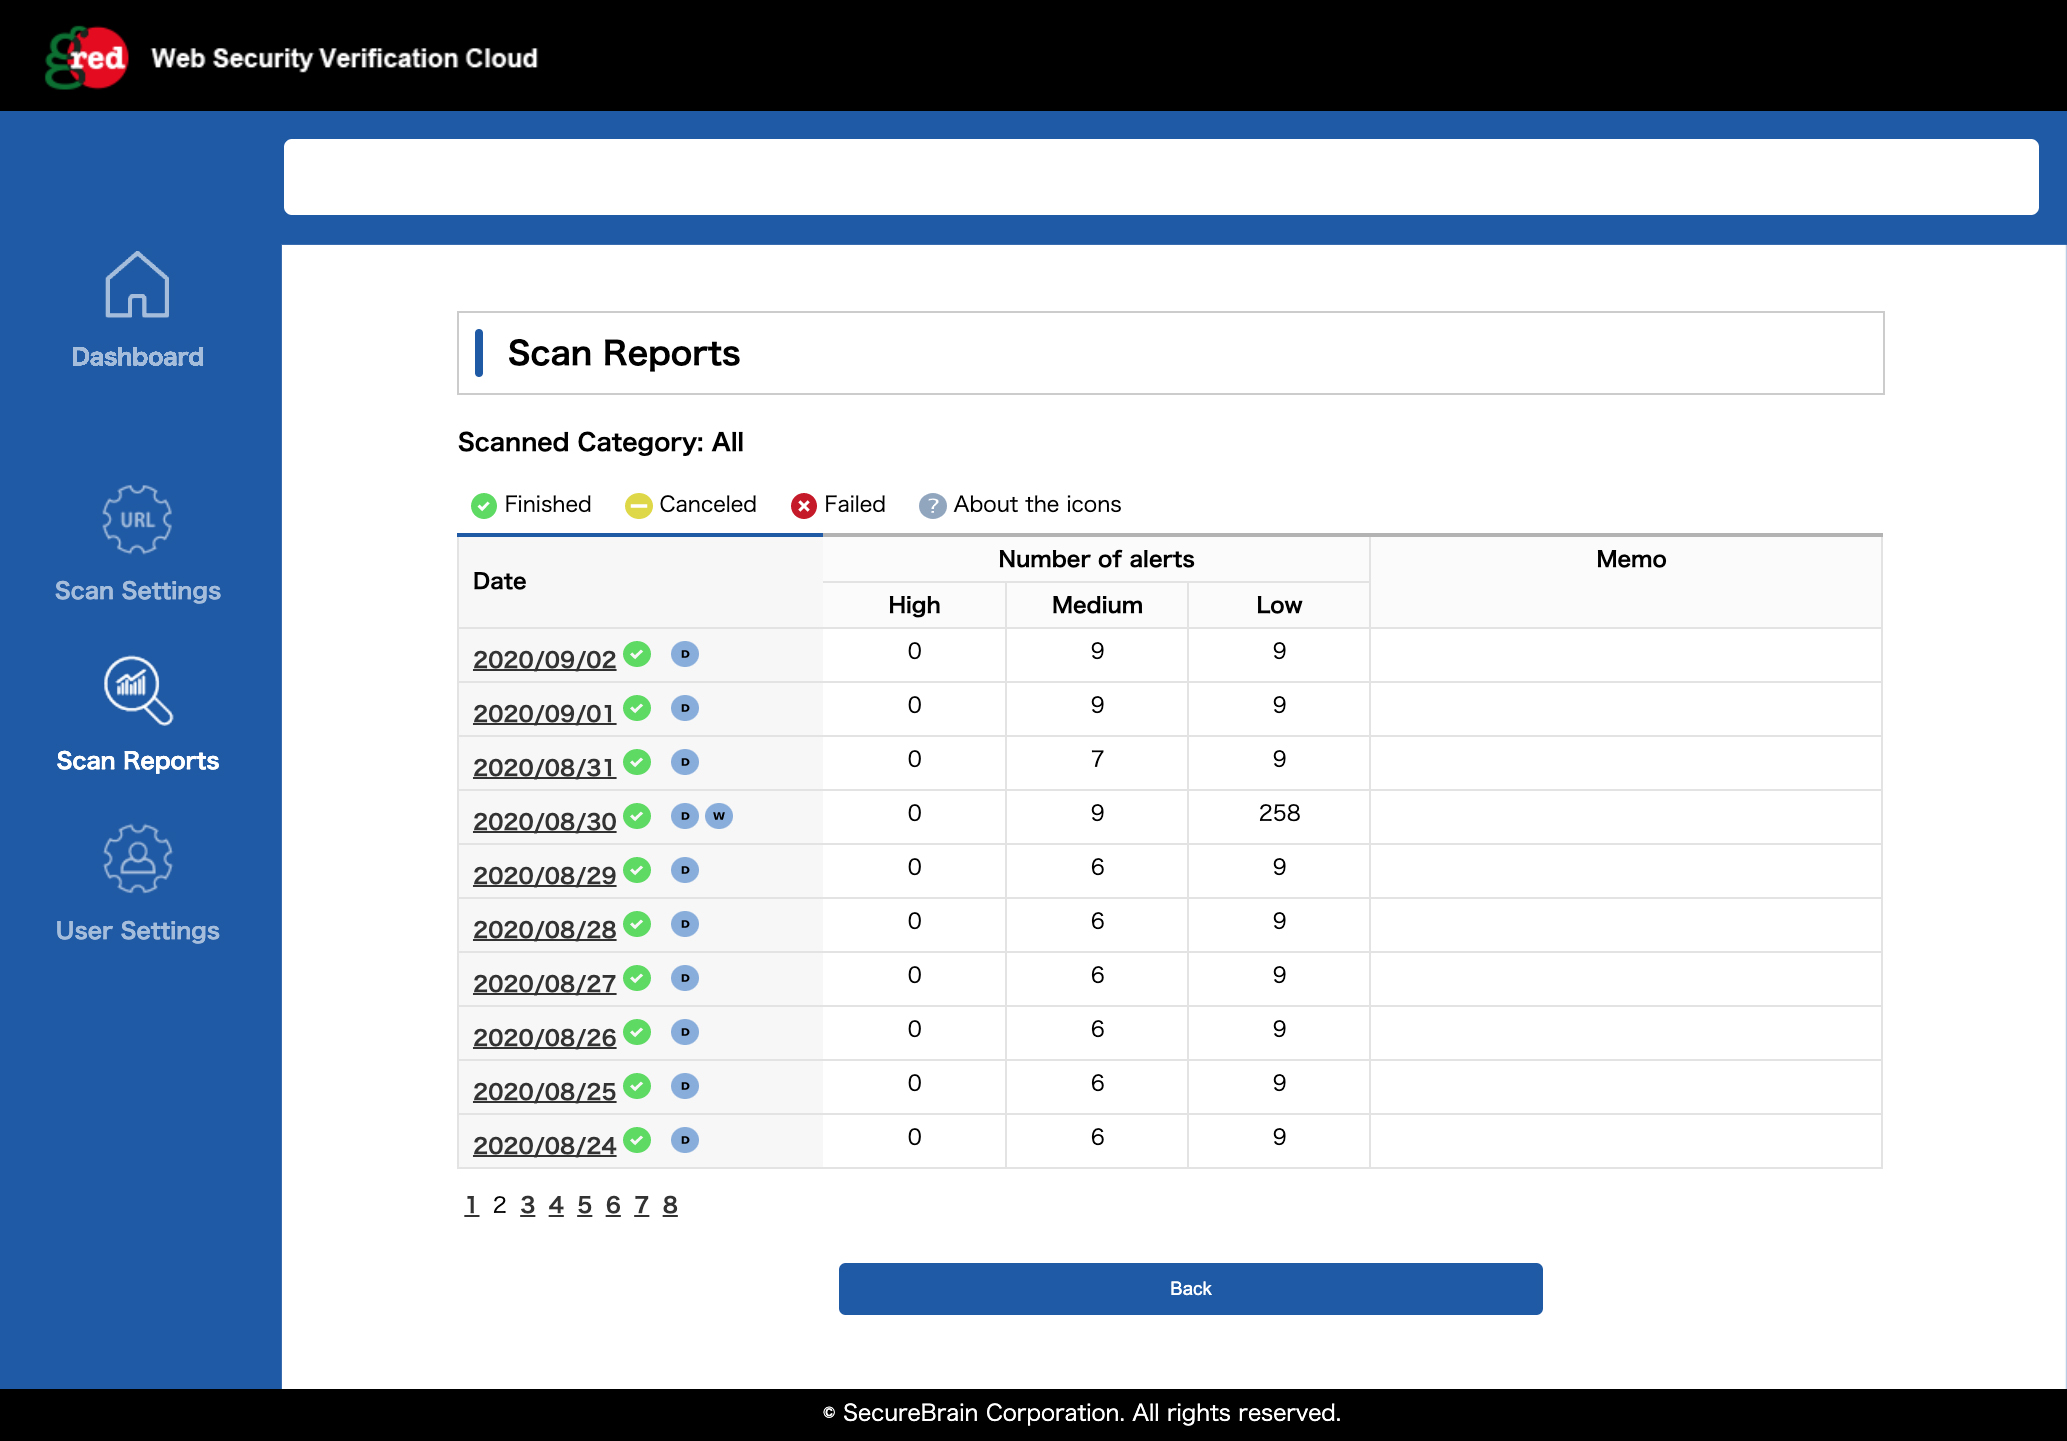Open the Dashboard home icon
Image resolution: width=2067 pixels, height=1441 pixels.
pyautogui.click(x=137, y=285)
